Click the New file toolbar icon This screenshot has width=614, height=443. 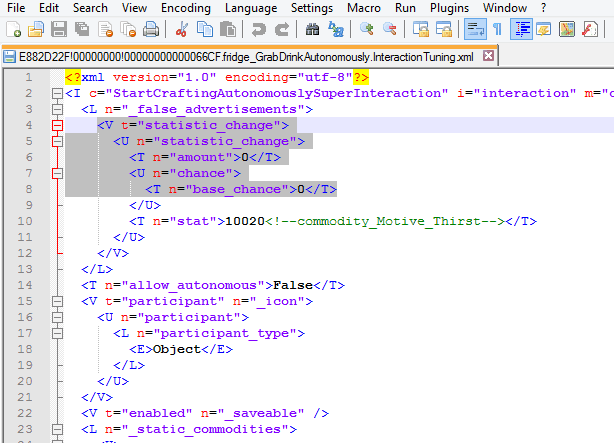coord(12,30)
